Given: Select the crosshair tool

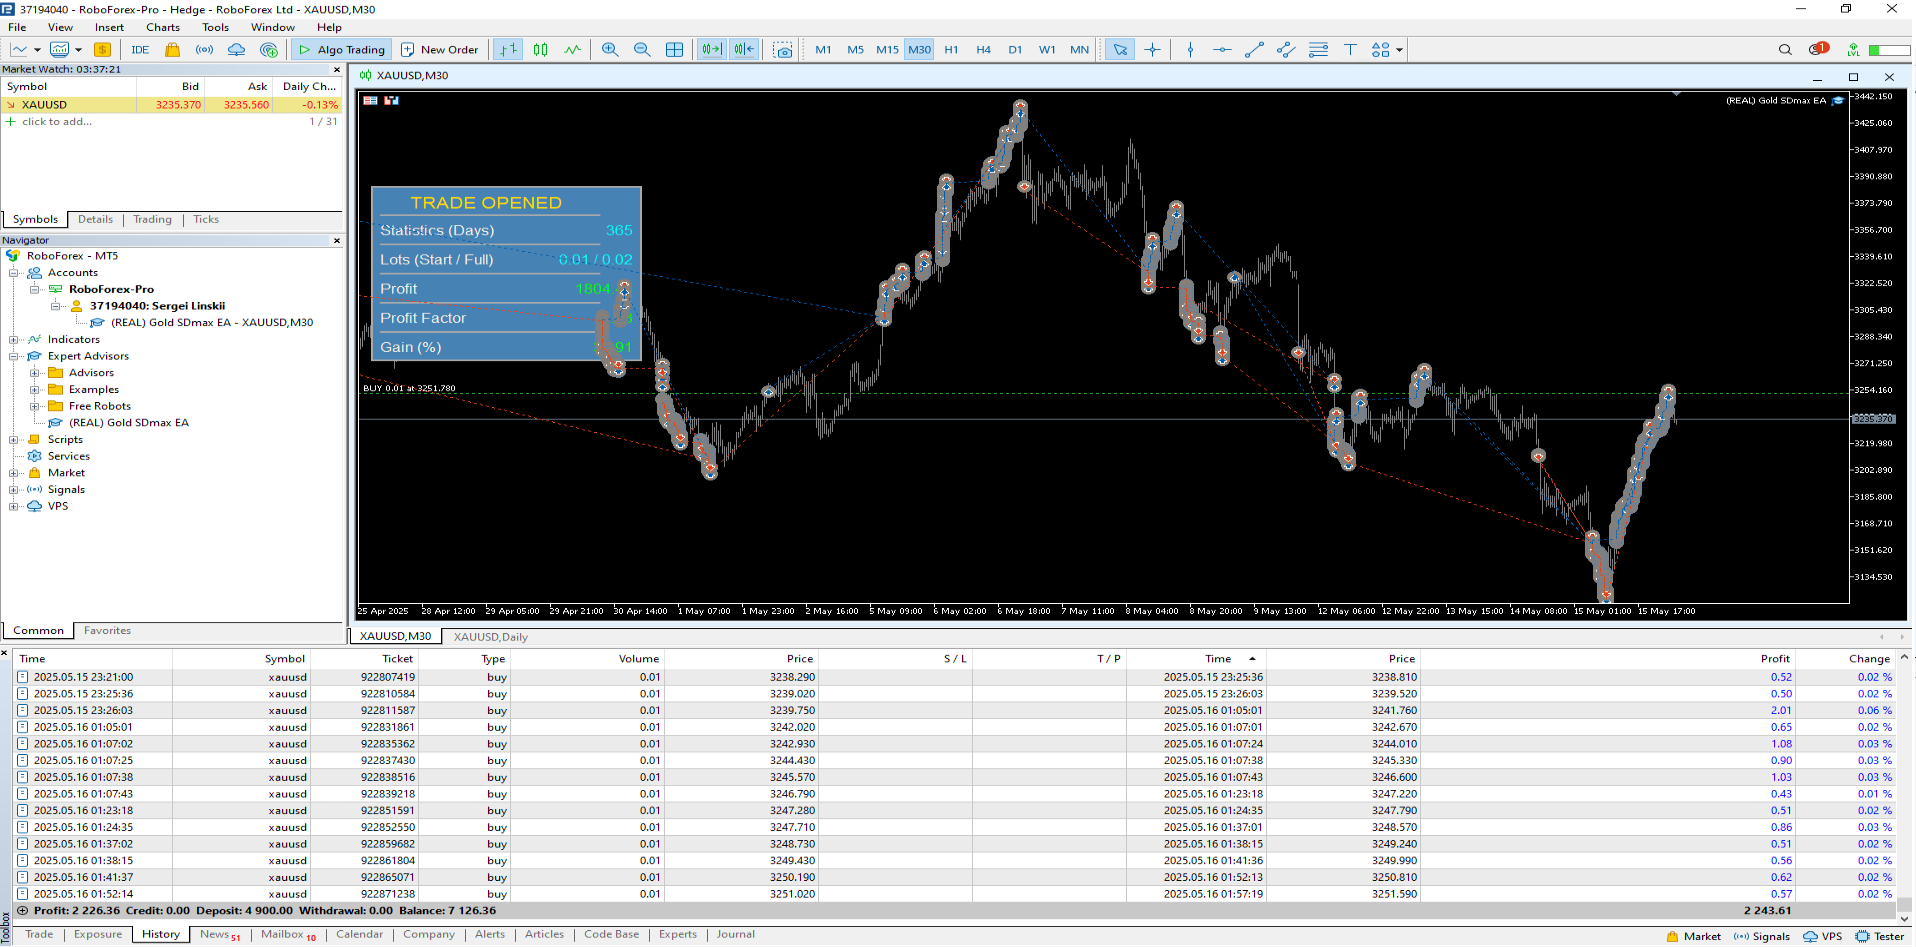Looking at the screenshot, I should (1152, 49).
